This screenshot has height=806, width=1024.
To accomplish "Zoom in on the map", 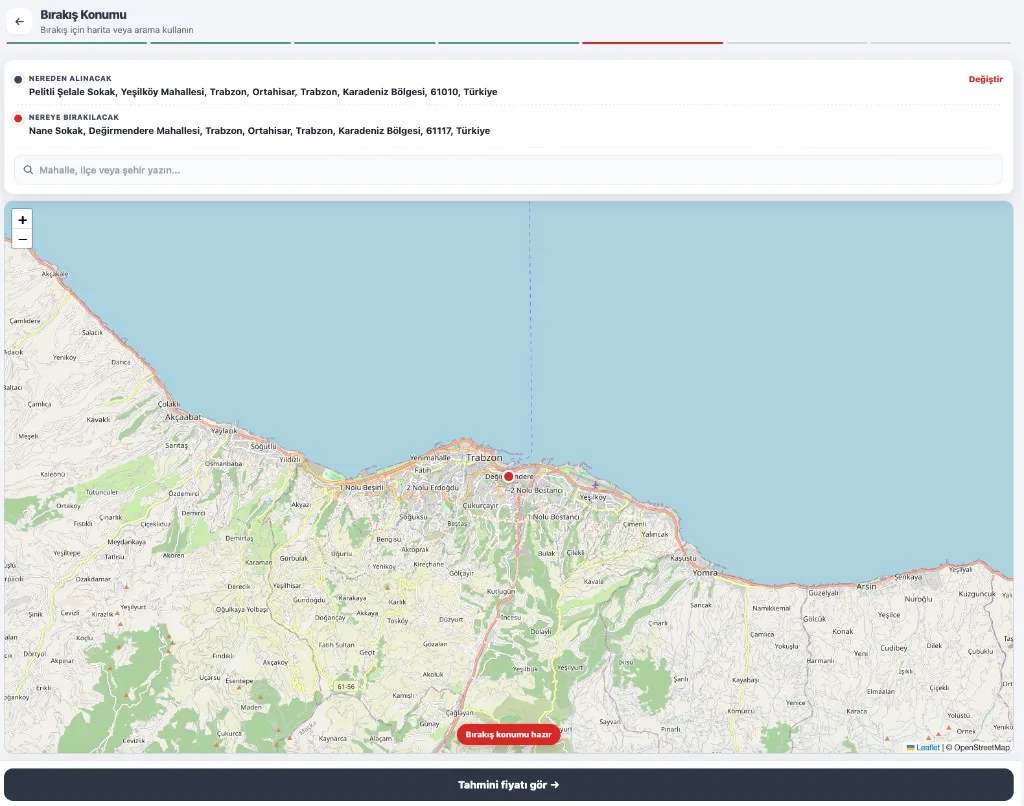I will (22, 220).
